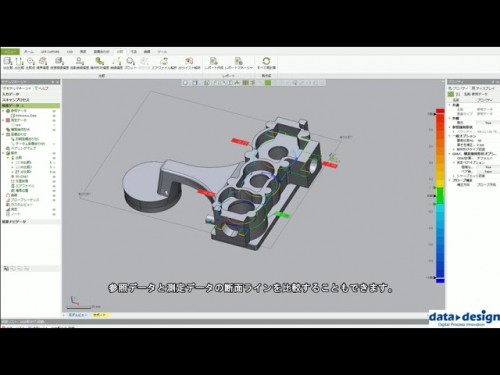Open the スキャンプロセス section header
The width and height of the screenshot is (500, 375).
point(30,100)
